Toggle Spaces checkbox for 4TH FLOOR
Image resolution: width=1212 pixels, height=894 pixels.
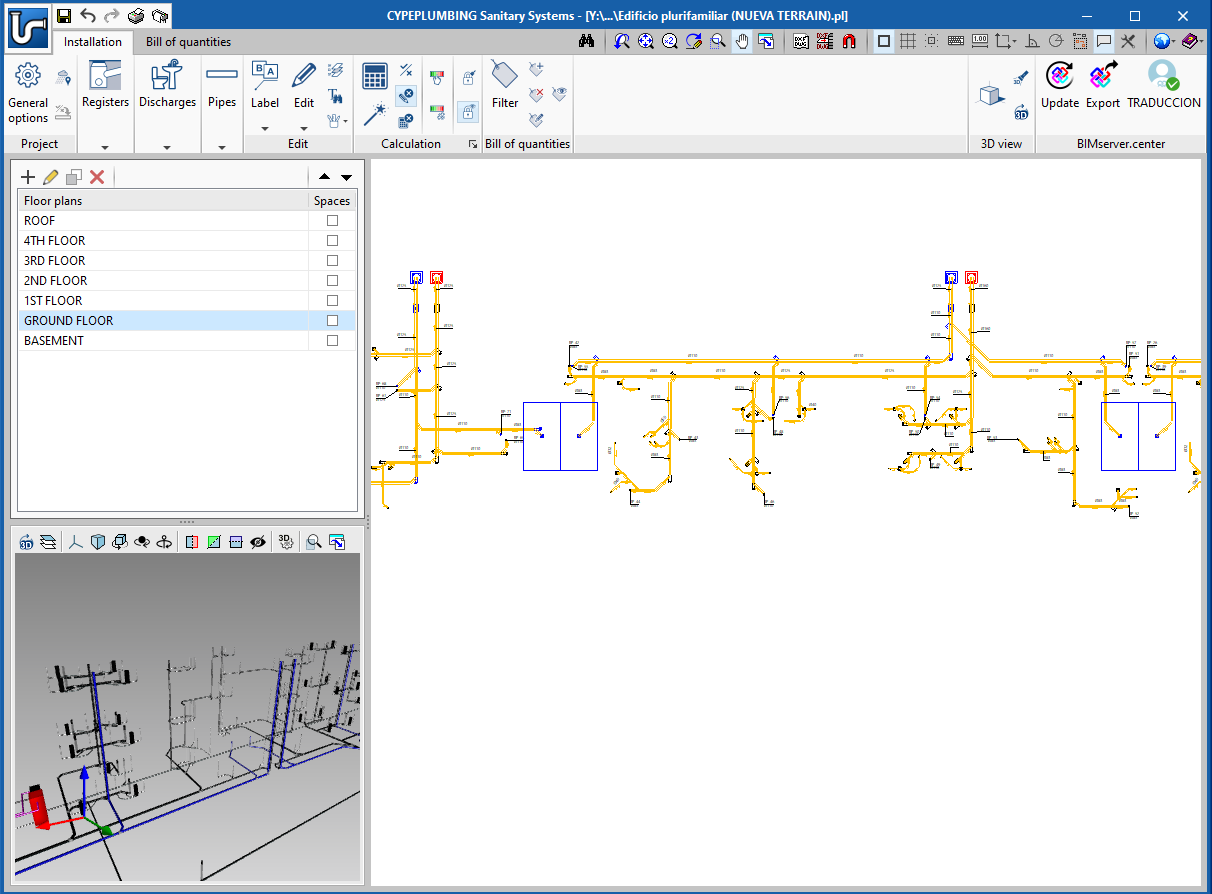click(333, 240)
